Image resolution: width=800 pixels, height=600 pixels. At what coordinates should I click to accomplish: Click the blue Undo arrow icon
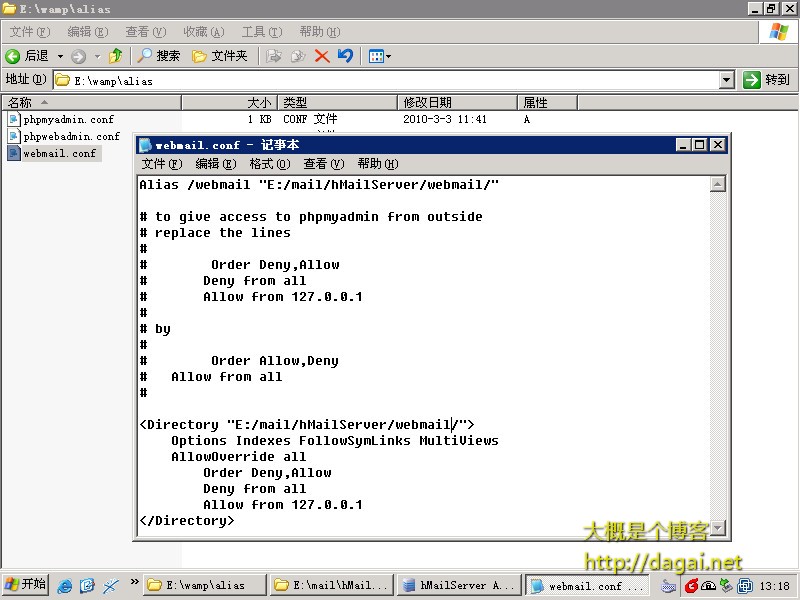pos(345,56)
